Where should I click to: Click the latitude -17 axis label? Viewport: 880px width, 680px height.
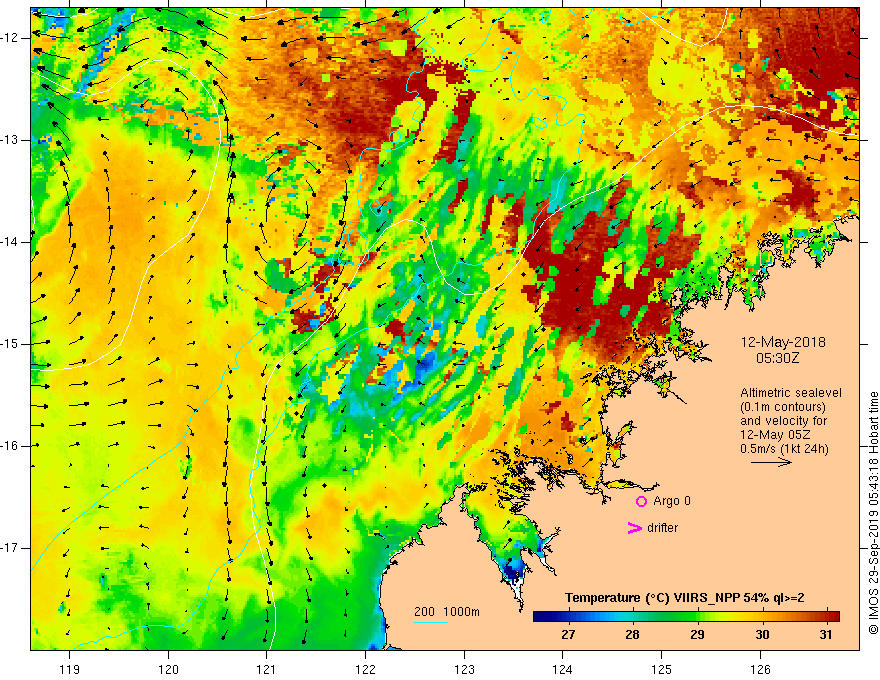[x=10, y=548]
